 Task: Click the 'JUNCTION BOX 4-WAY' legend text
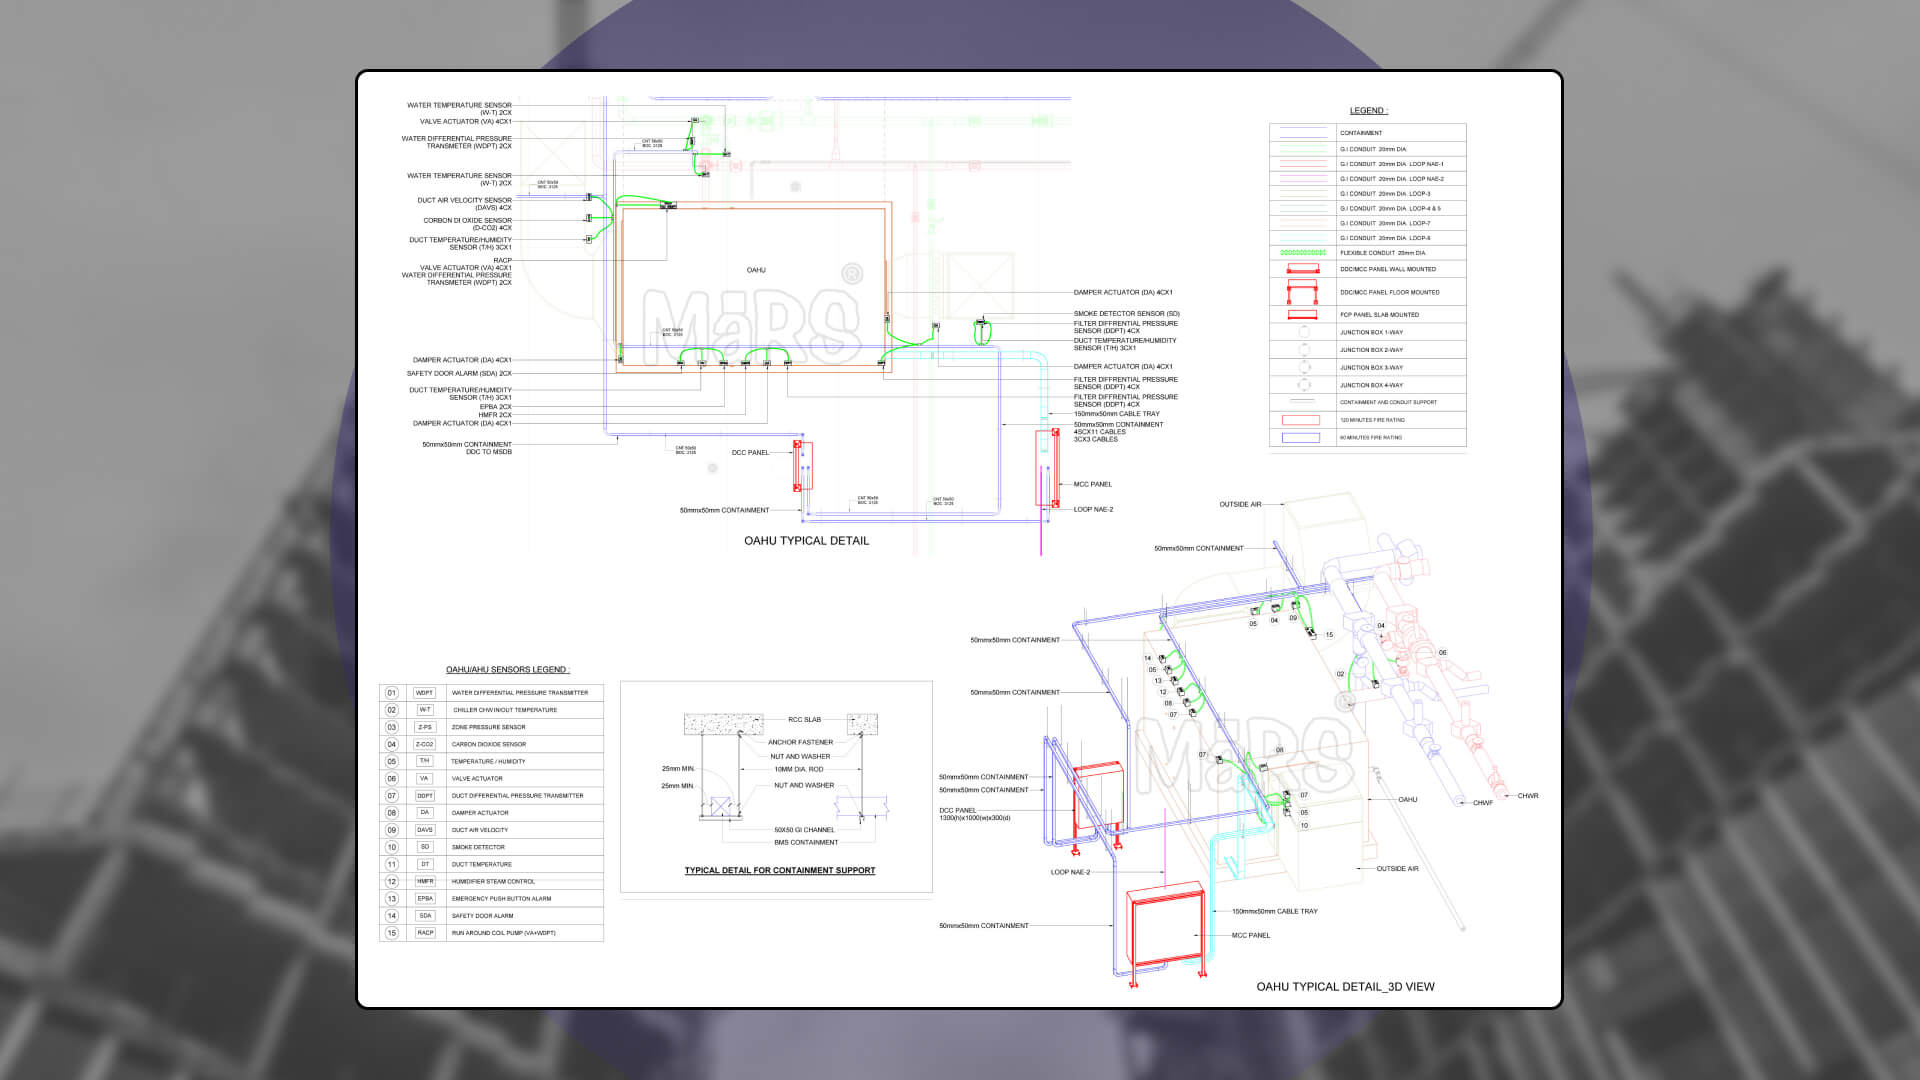coord(1371,385)
